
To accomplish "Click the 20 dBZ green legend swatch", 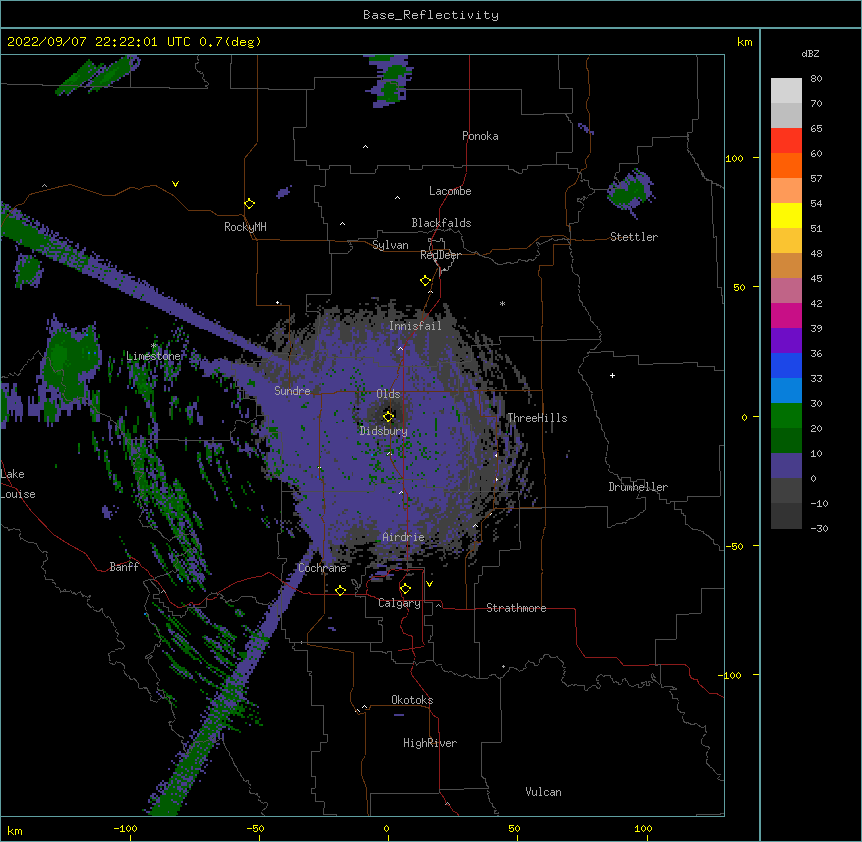I will pyautogui.click(x=786, y=415).
